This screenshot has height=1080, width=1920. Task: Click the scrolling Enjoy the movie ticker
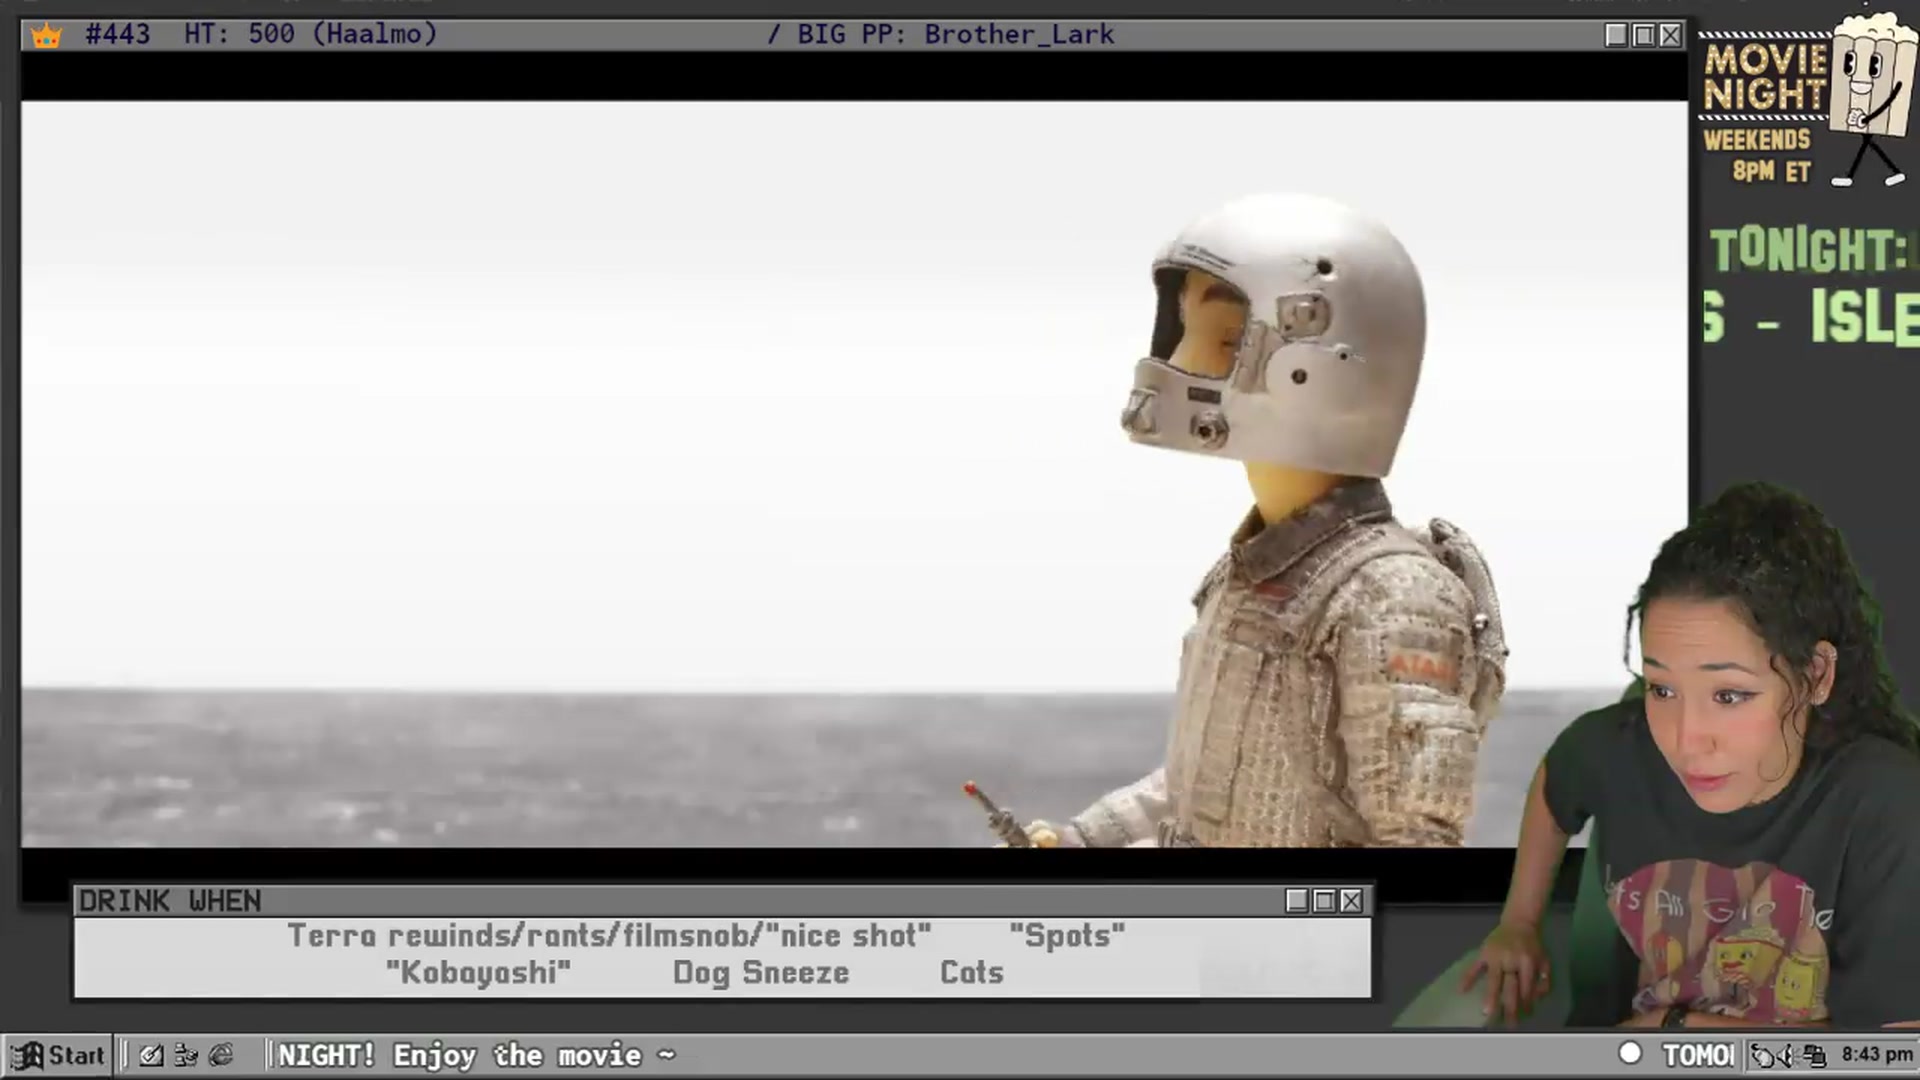click(477, 1055)
